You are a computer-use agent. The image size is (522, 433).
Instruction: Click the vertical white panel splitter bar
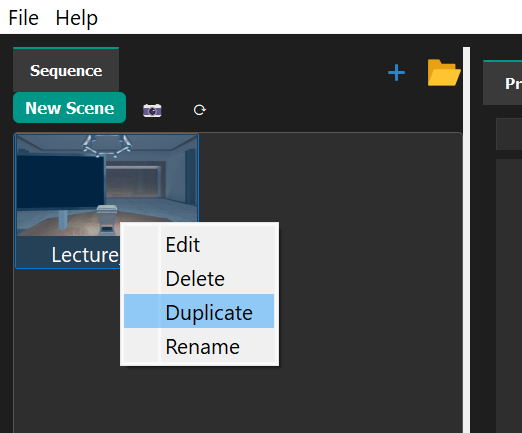click(x=466, y=240)
